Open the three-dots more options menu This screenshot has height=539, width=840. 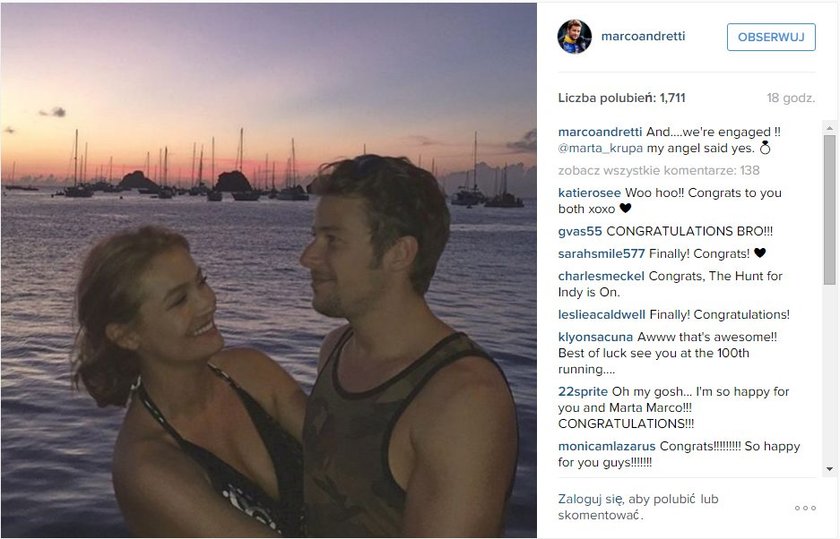coord(805,508)
